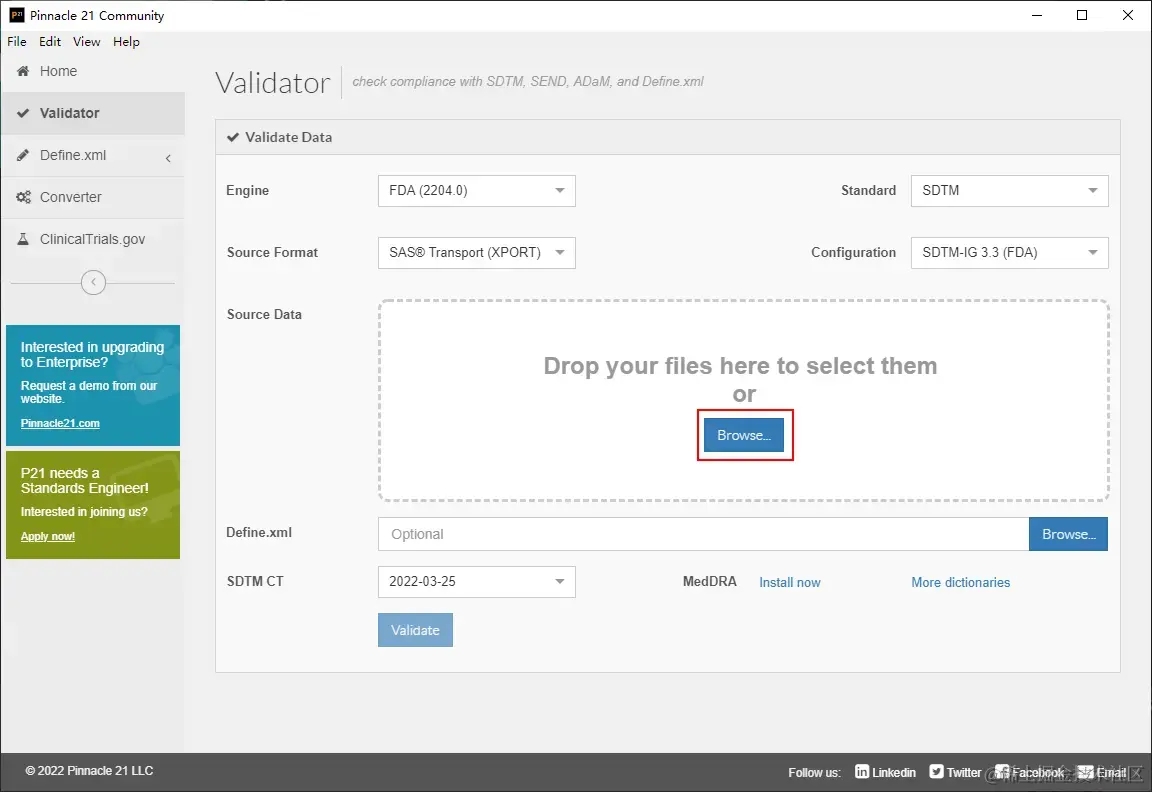The height and width of the screenshot is (792, 1152).
Task: Click the Converter gears icon
Action: 24,197
